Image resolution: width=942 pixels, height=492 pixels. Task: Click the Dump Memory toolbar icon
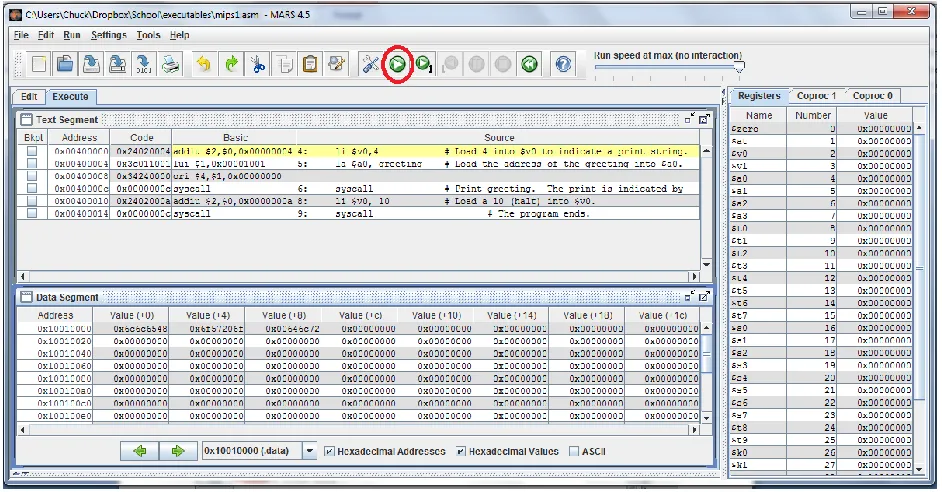(144, 64)
